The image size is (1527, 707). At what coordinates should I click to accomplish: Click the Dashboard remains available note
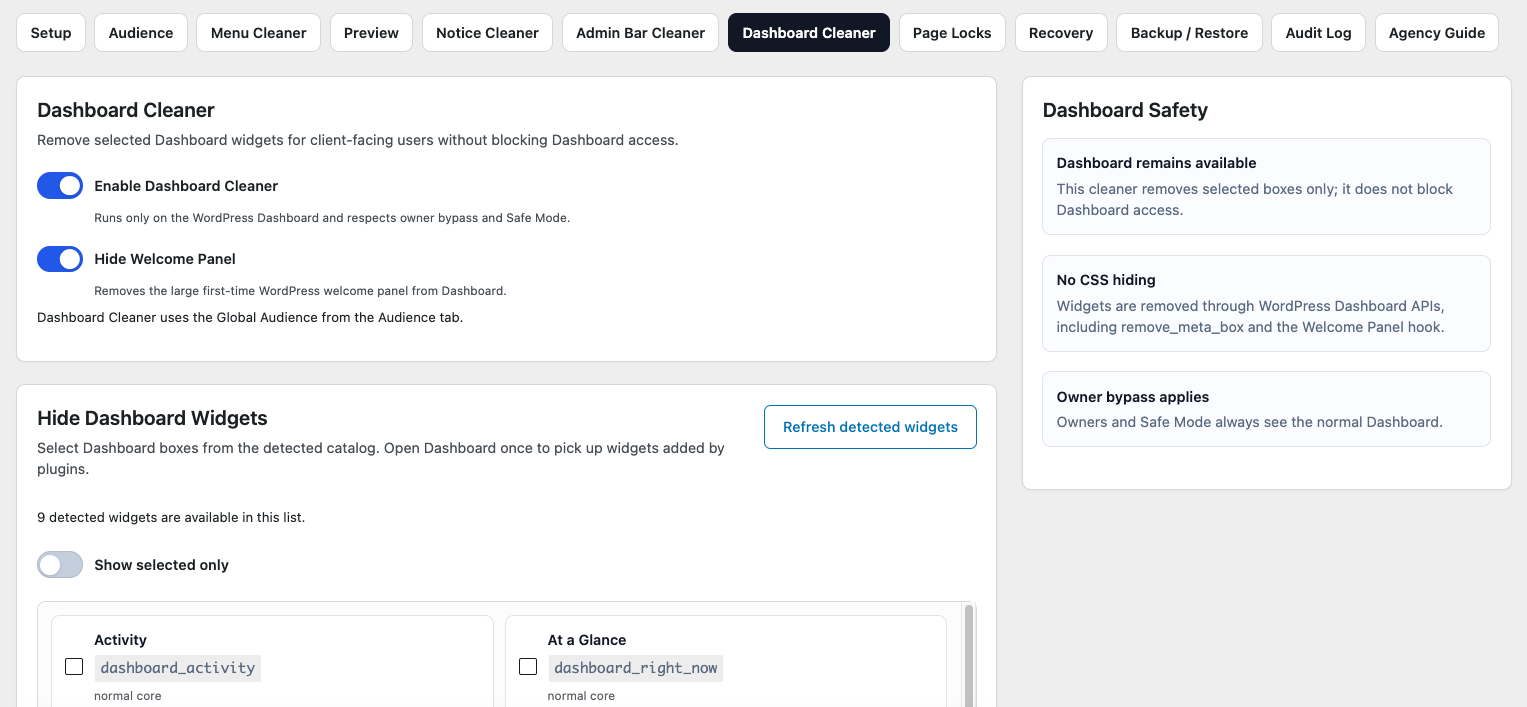pyautogui.click(x=1266, y=187)
